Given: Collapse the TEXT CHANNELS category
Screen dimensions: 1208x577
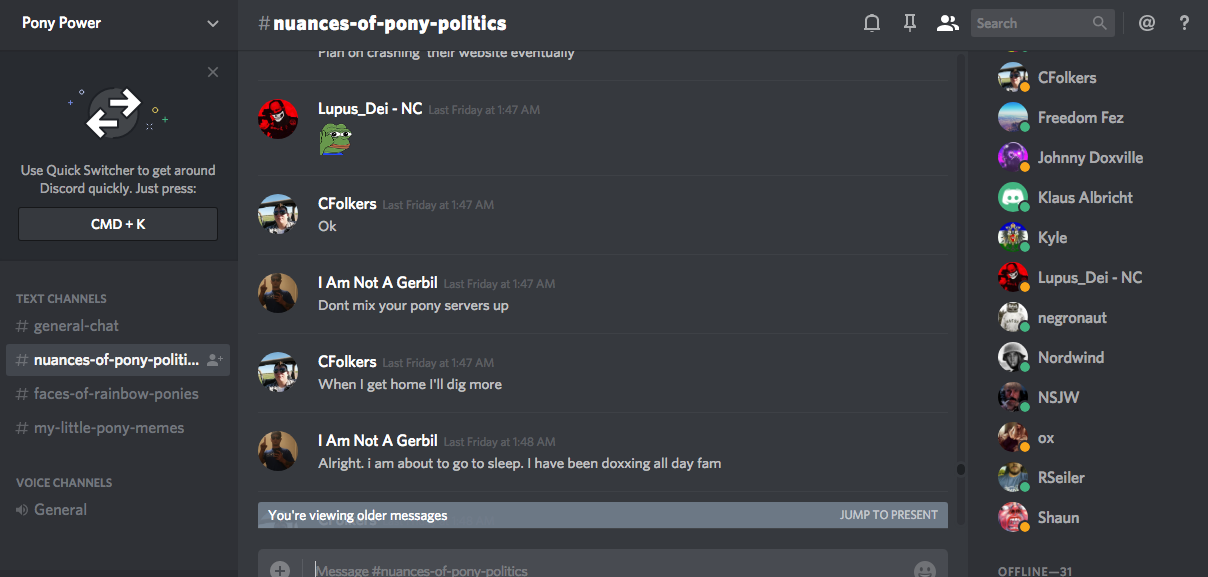Looking at the screenshot, I should click(x=61, y=298).
